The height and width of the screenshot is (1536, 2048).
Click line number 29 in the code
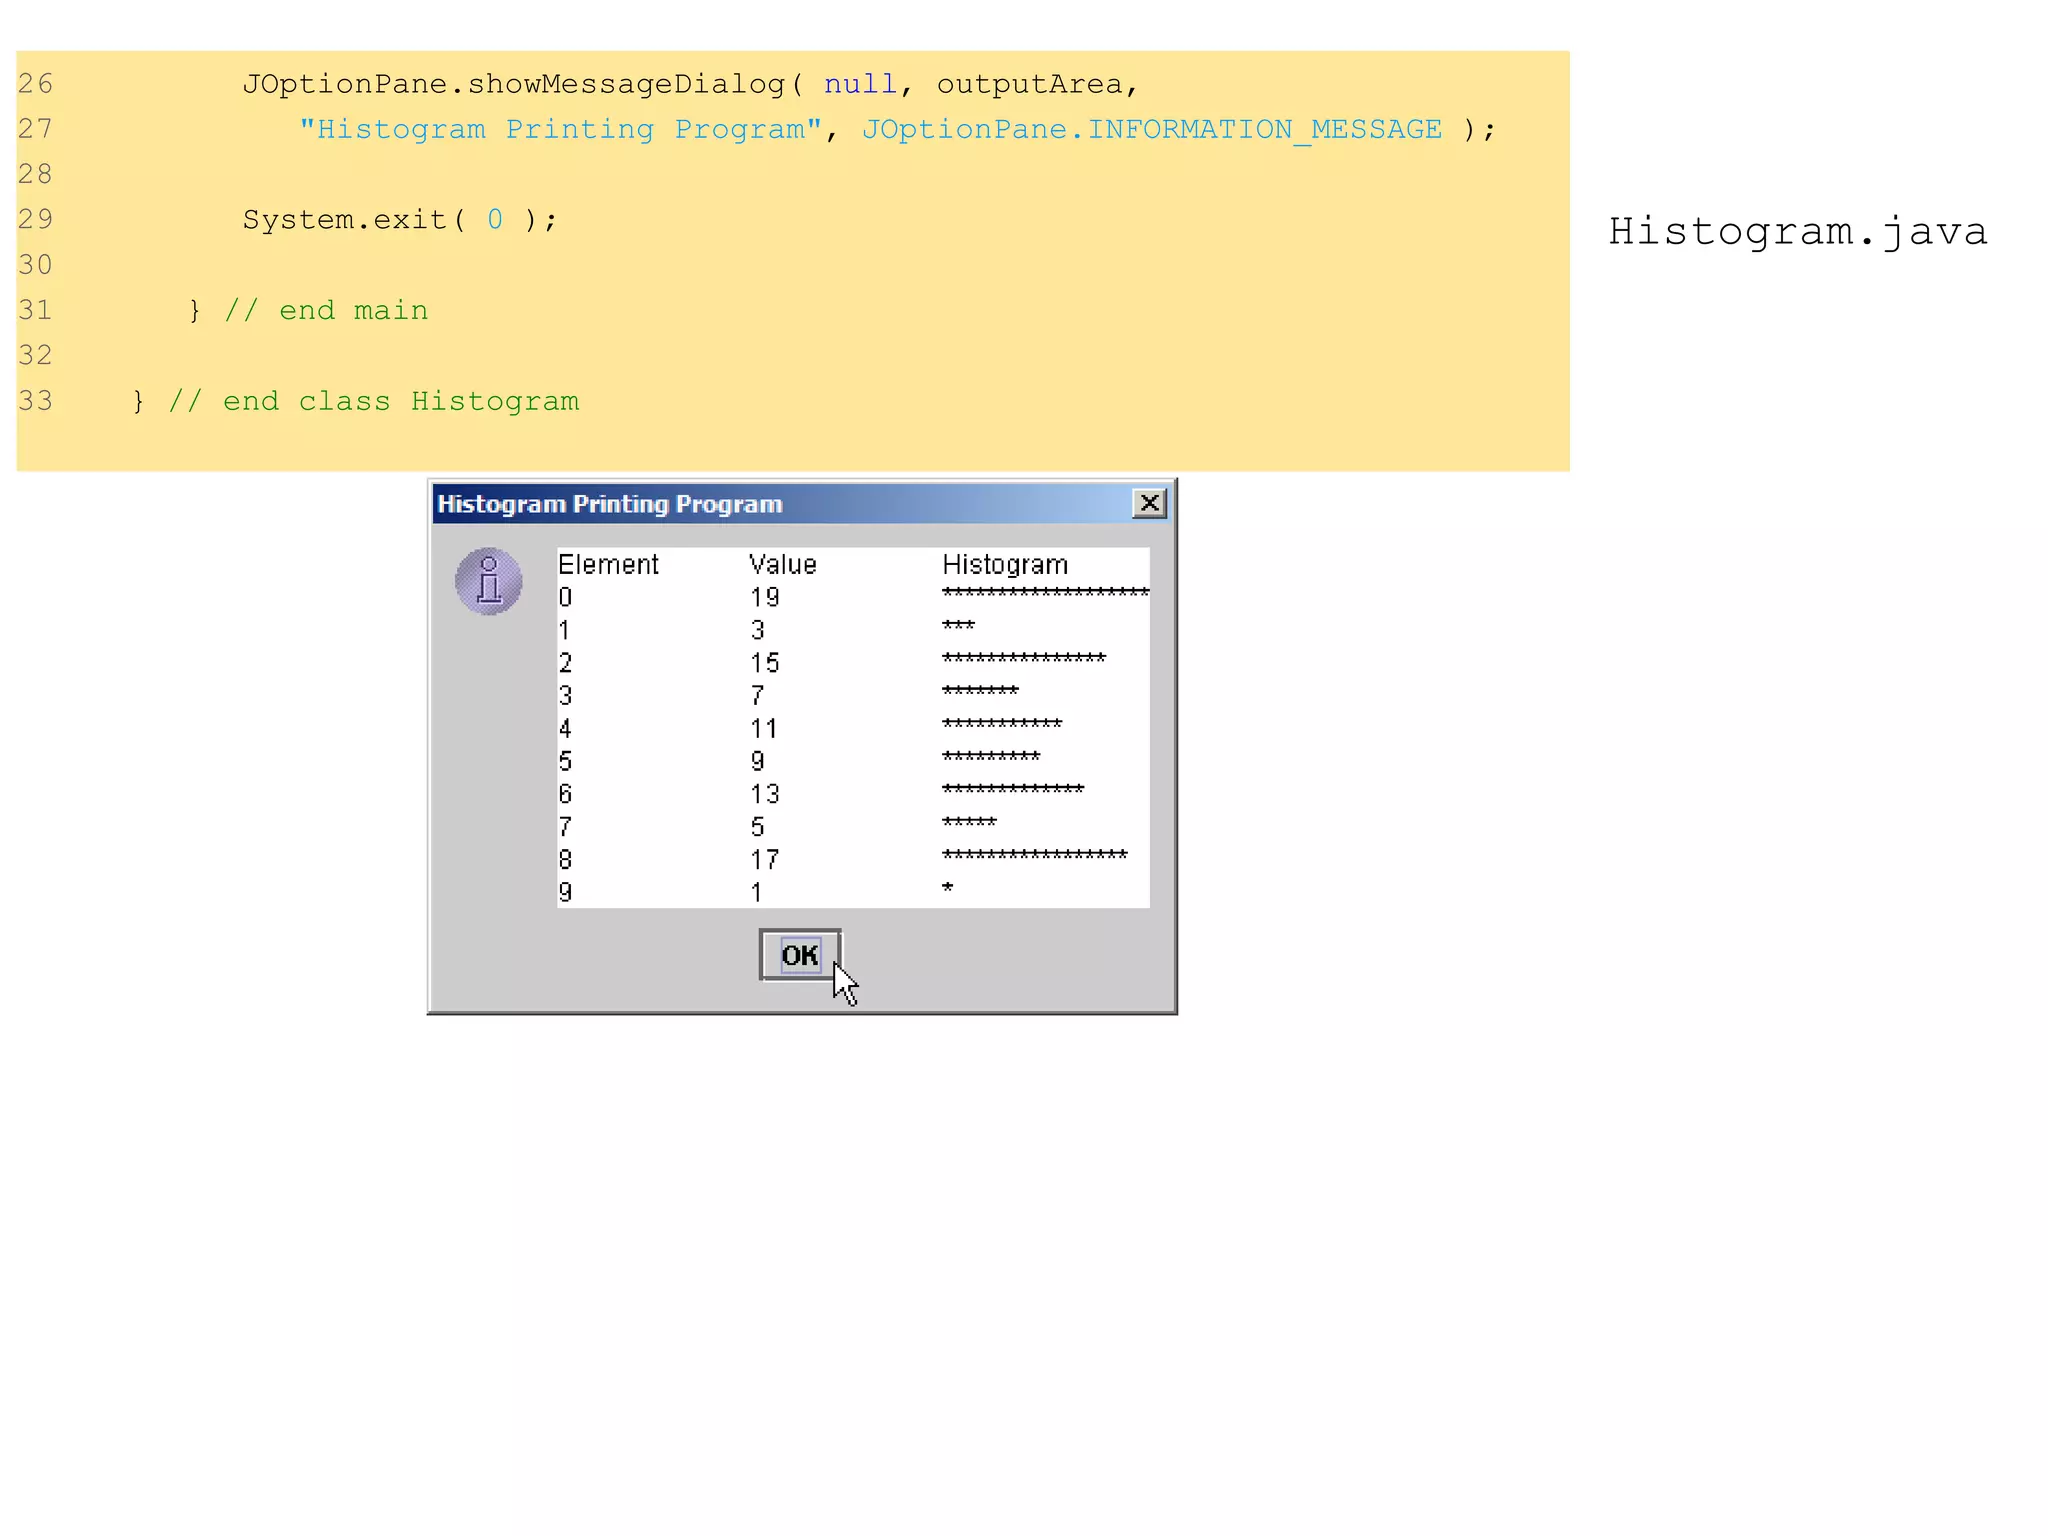click(x=35, y=219)
